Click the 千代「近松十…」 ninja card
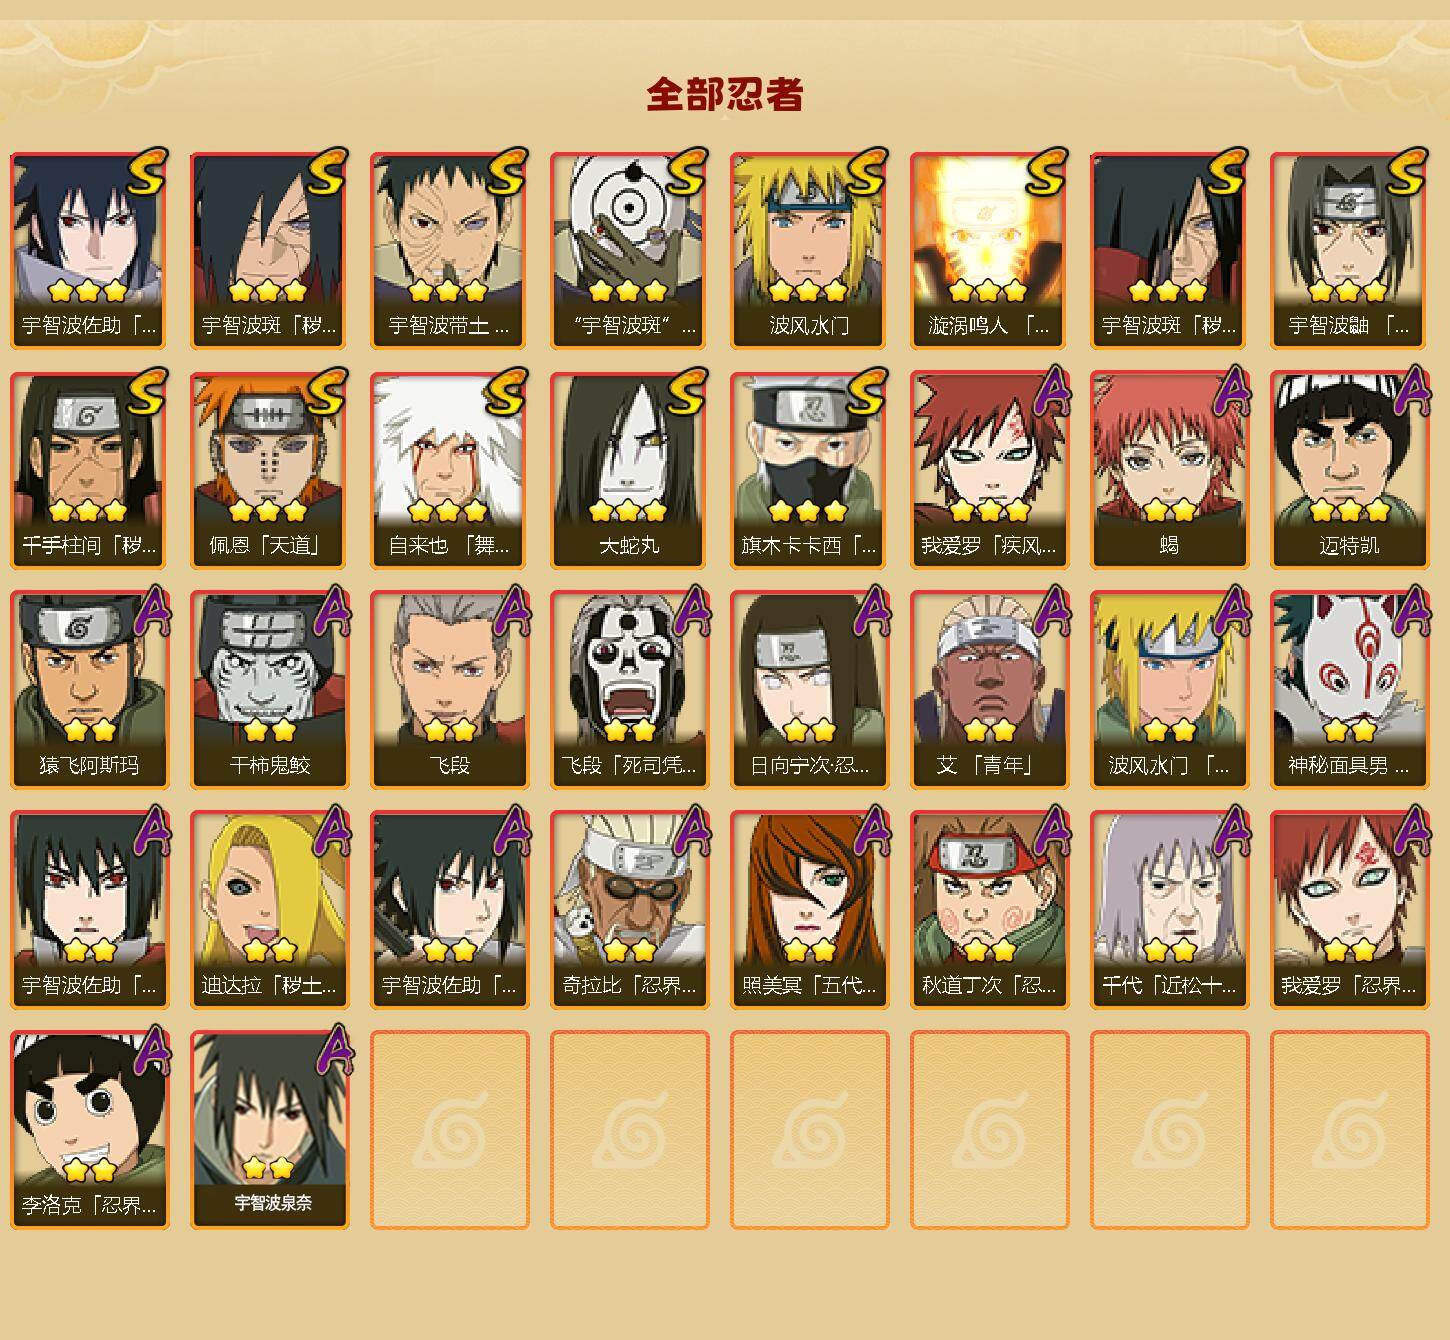Screen dimensions: 1450x1340 (x=1168, y=910)
